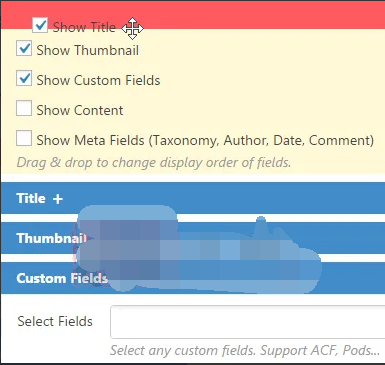Collapse the Custom Fields section header
Viewport: 385px width, 365px height.
click(x=193, y=278)
